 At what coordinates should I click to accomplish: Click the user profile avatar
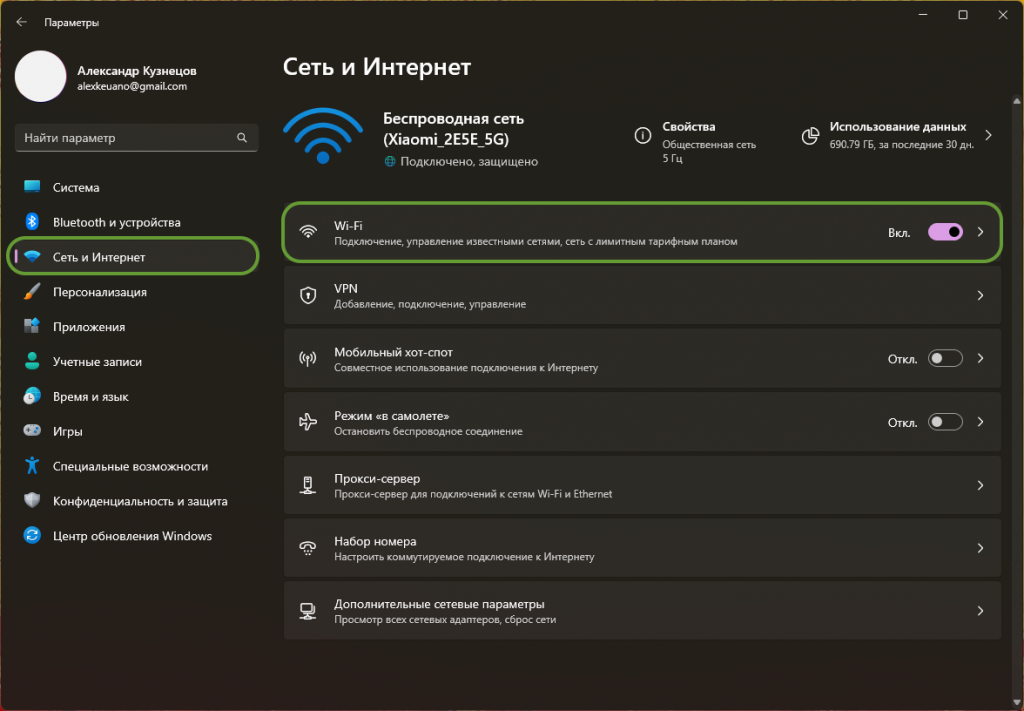(40, 77)
